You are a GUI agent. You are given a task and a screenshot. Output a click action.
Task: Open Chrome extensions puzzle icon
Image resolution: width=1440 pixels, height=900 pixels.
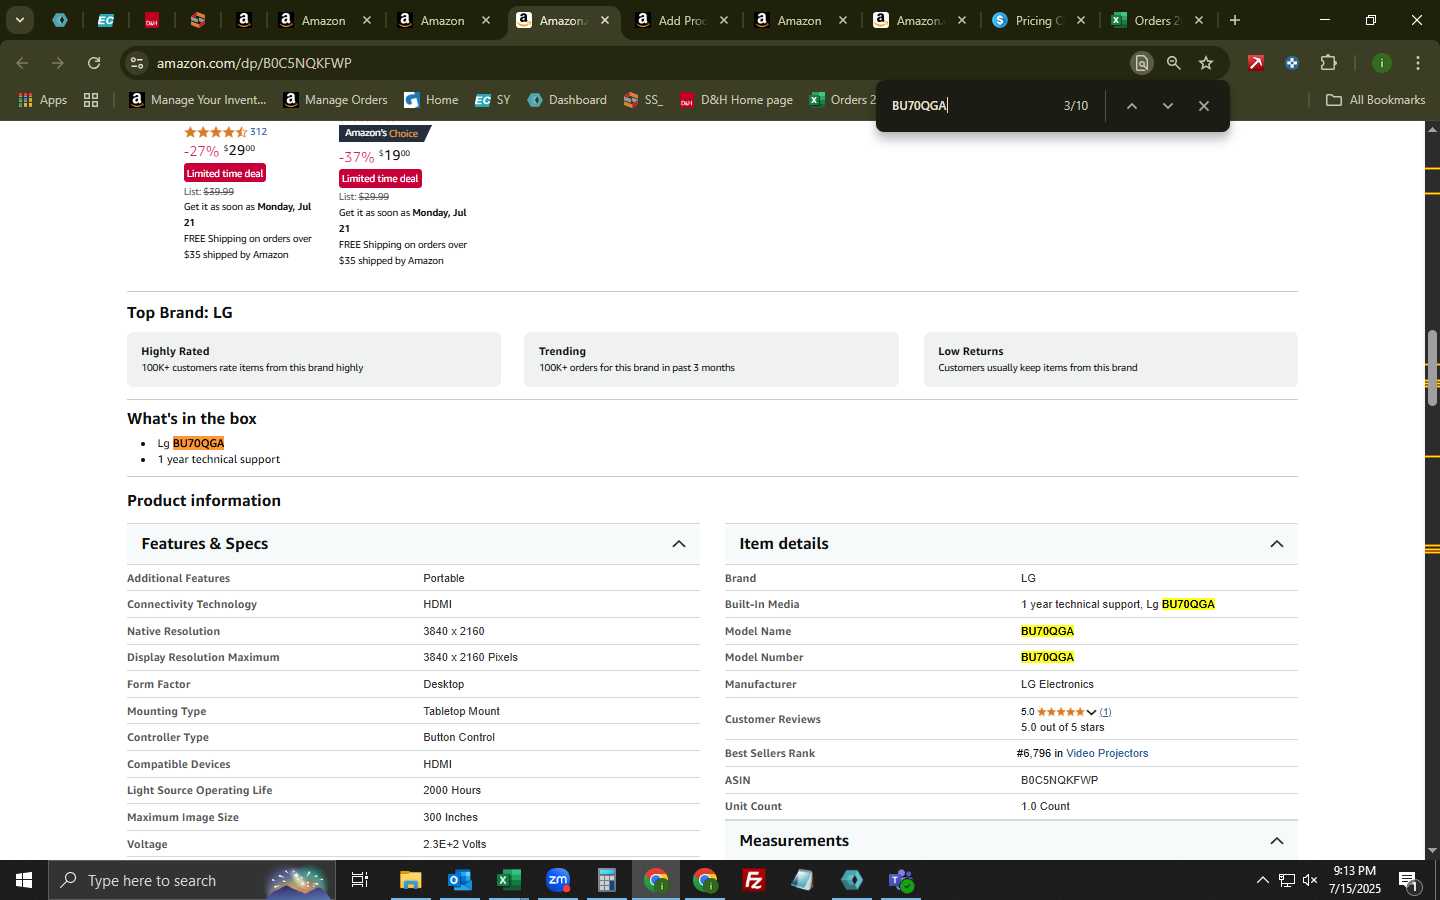1328,63
